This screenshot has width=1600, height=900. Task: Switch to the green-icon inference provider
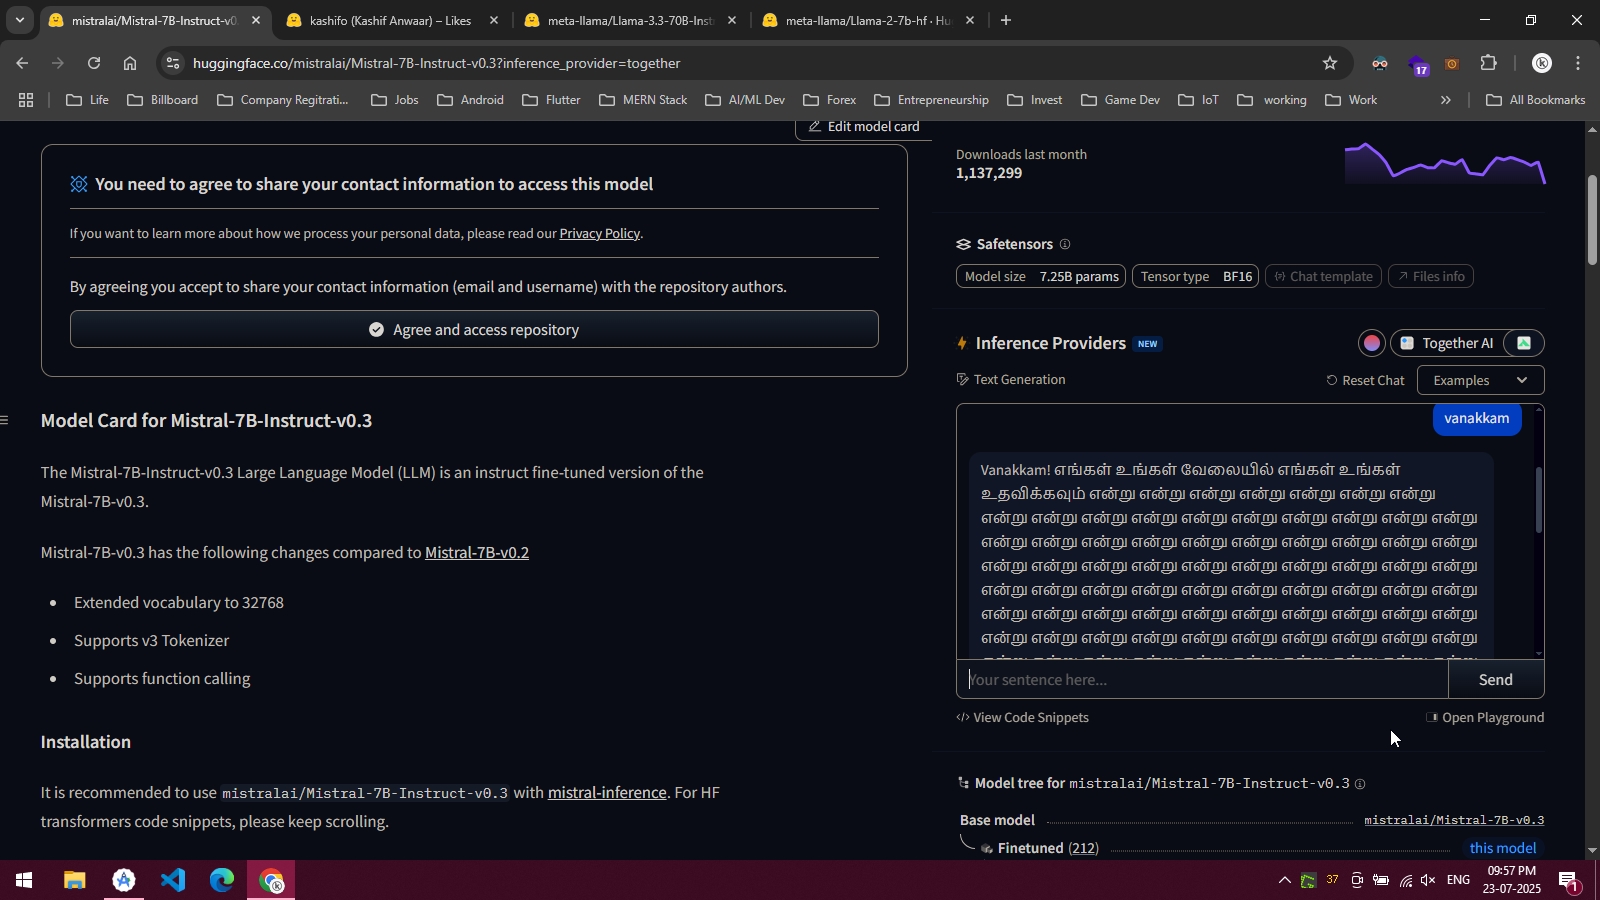1524,343
